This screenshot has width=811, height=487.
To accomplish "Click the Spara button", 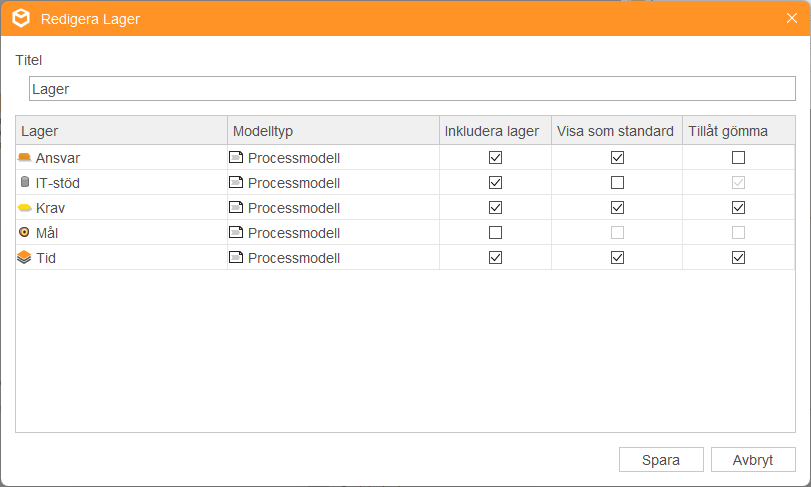I will point(661,460).
